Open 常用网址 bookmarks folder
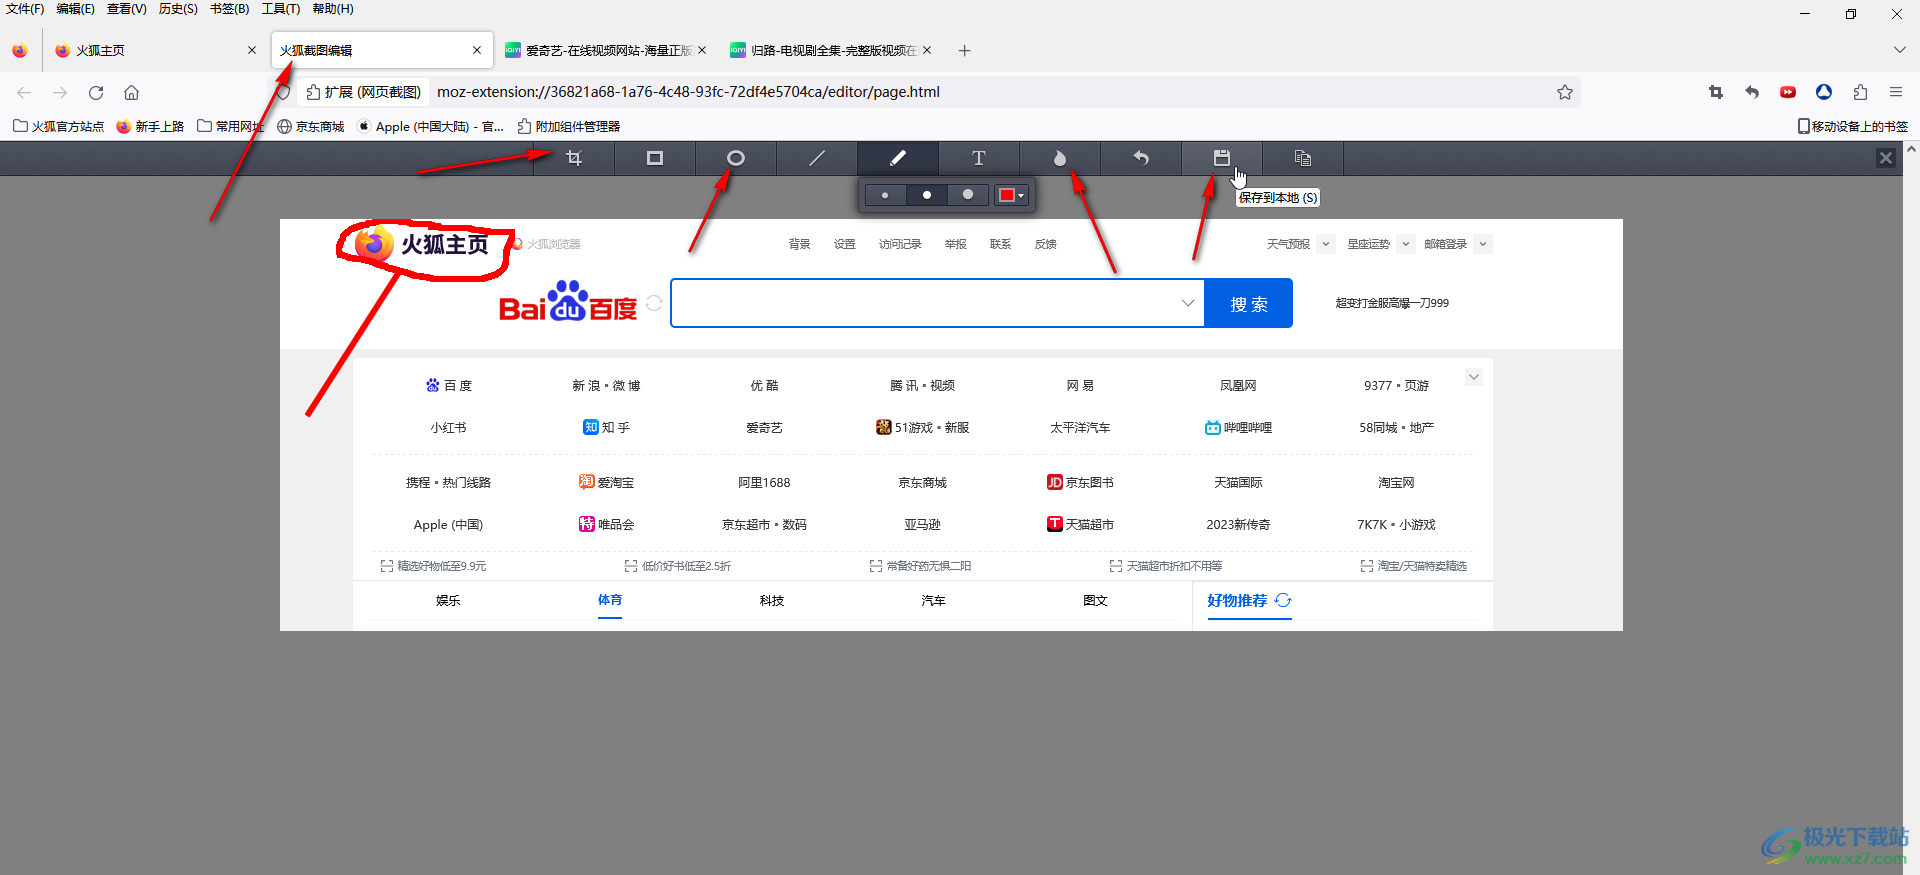The image size is (1920, 875). click(231, 126)
